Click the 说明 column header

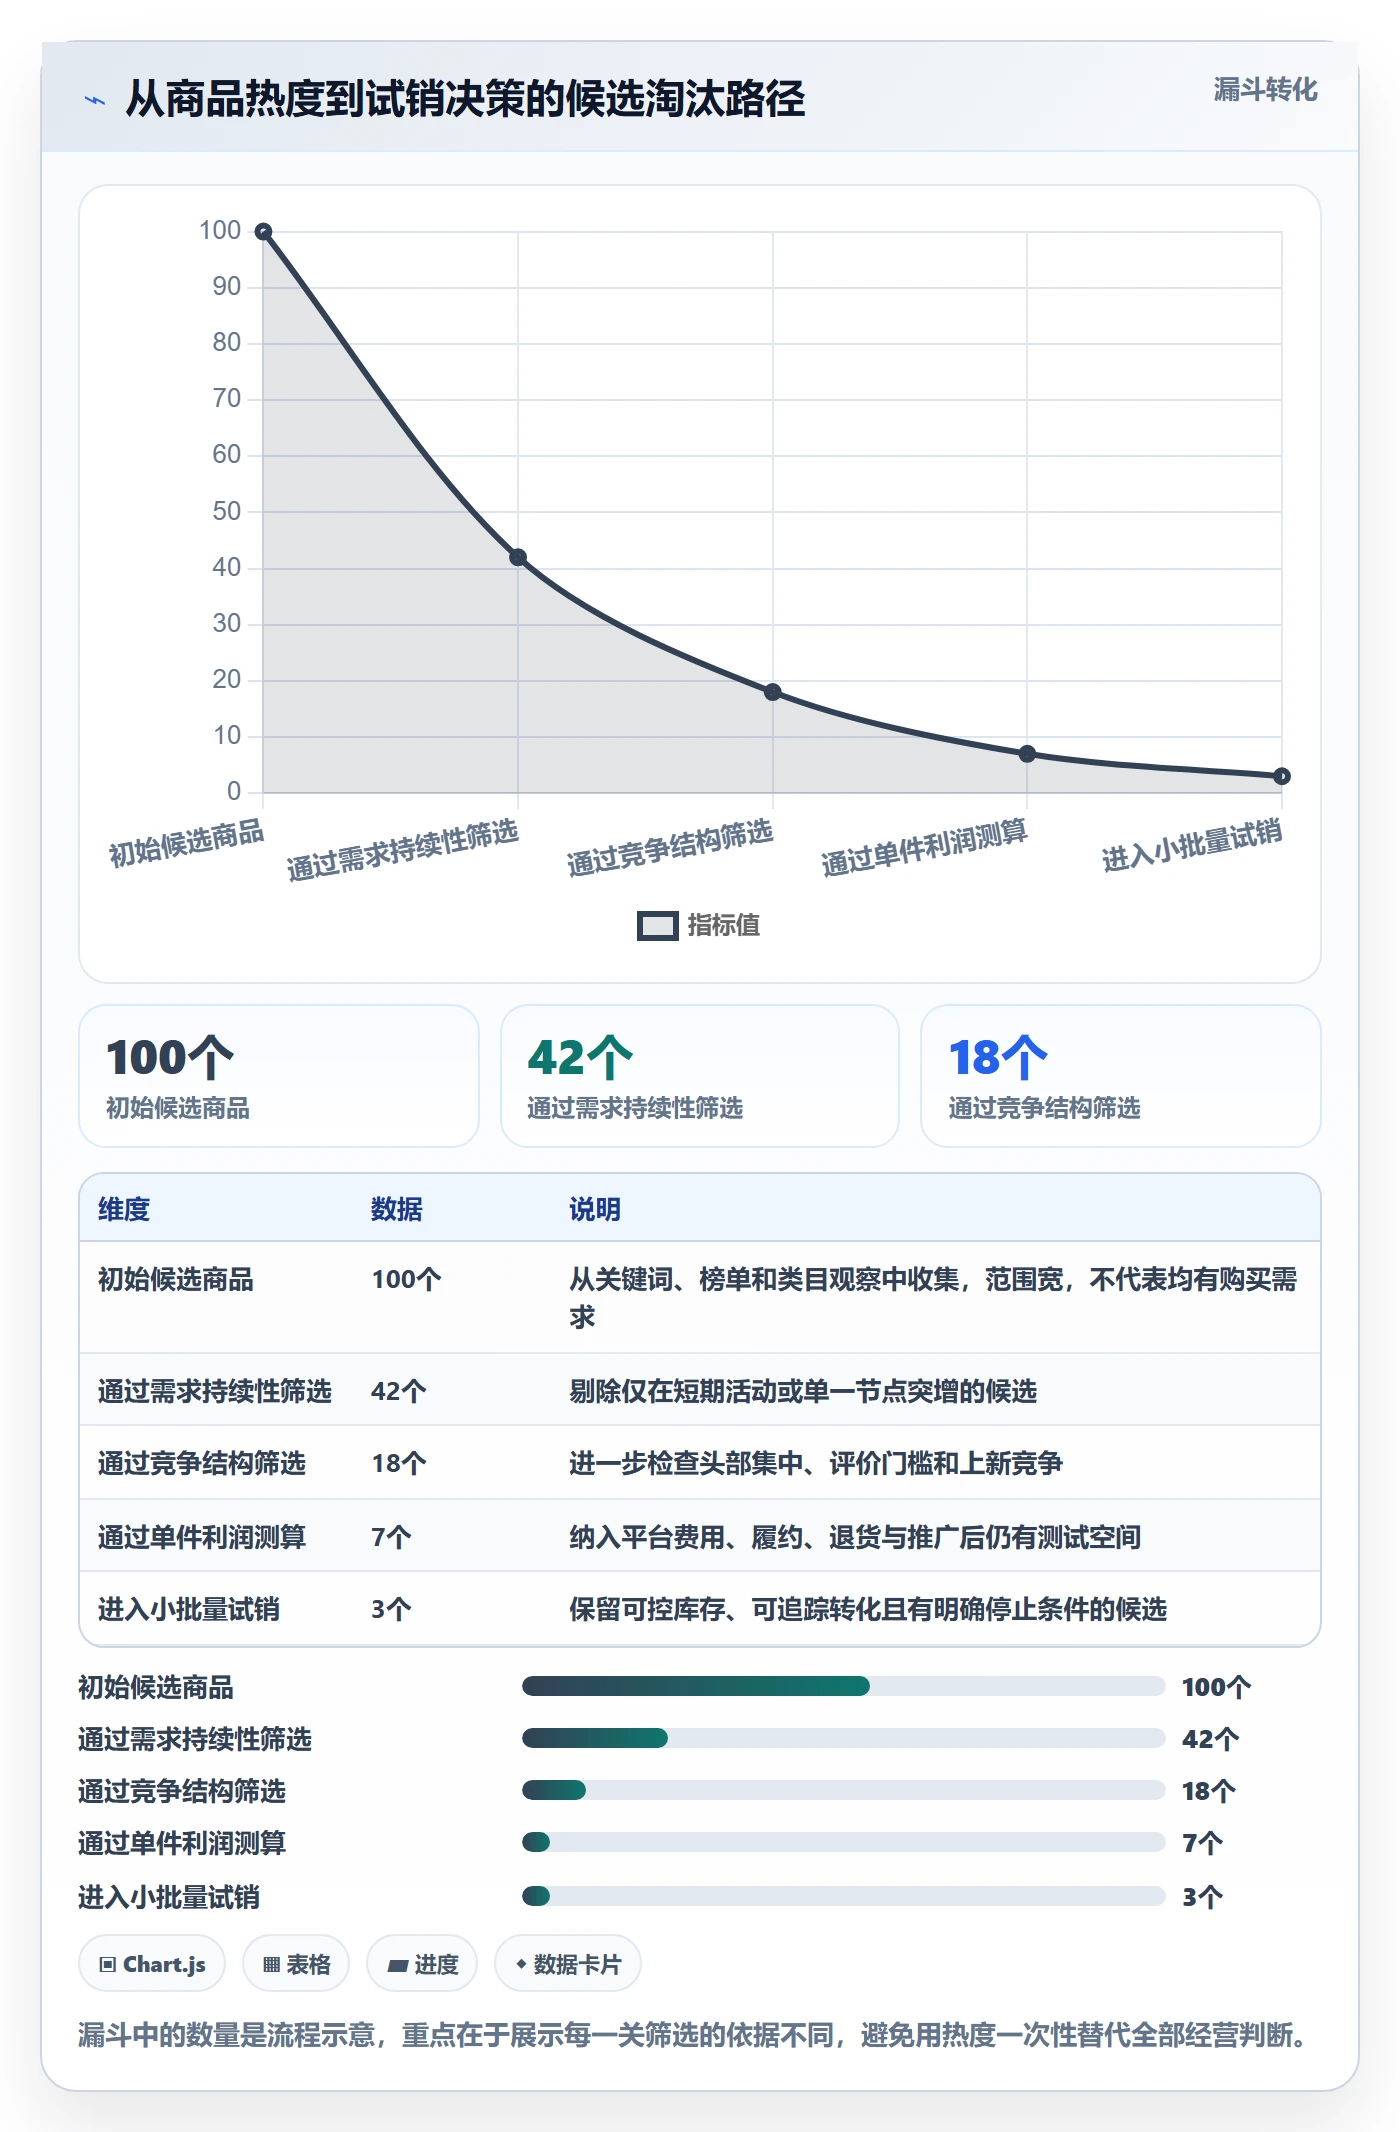pos(595,1209)
